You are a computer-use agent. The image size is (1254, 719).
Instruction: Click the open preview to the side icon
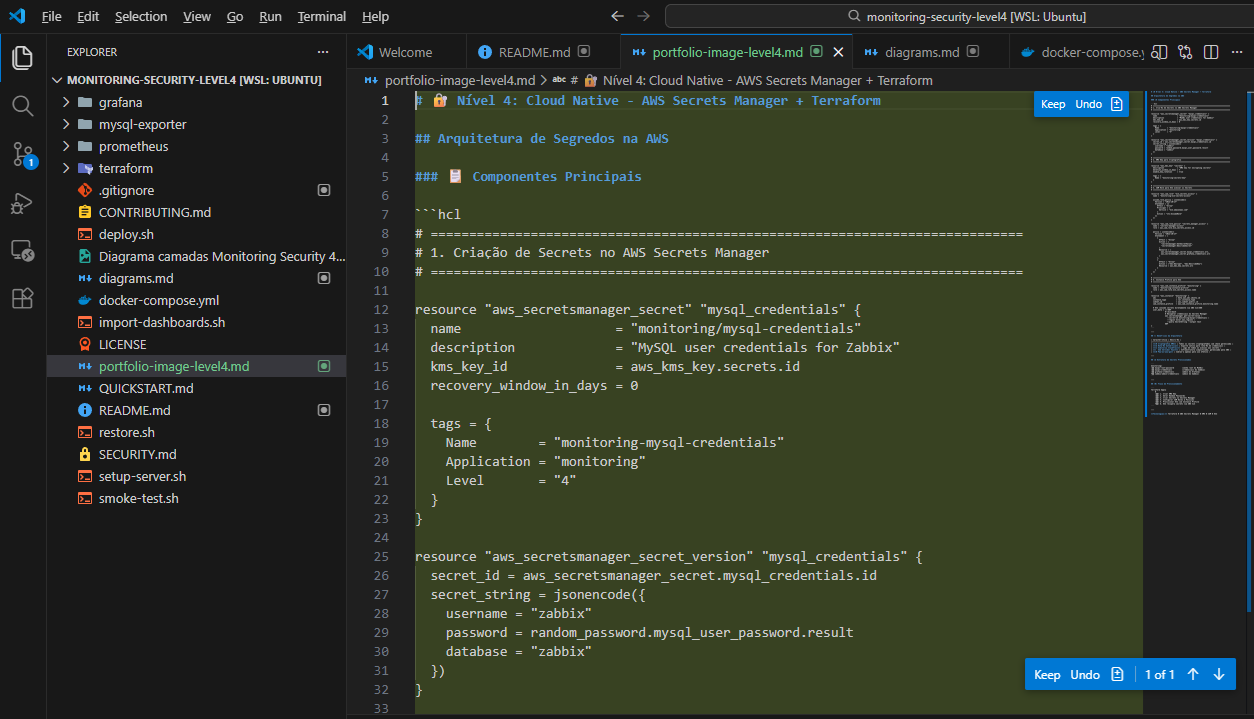(1160, 52)
